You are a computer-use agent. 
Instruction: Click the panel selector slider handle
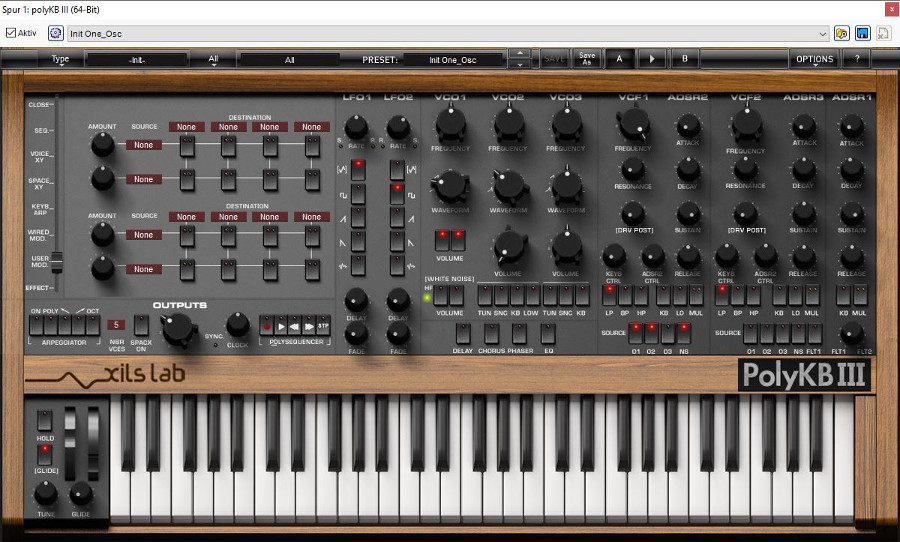tap(56, 262)
